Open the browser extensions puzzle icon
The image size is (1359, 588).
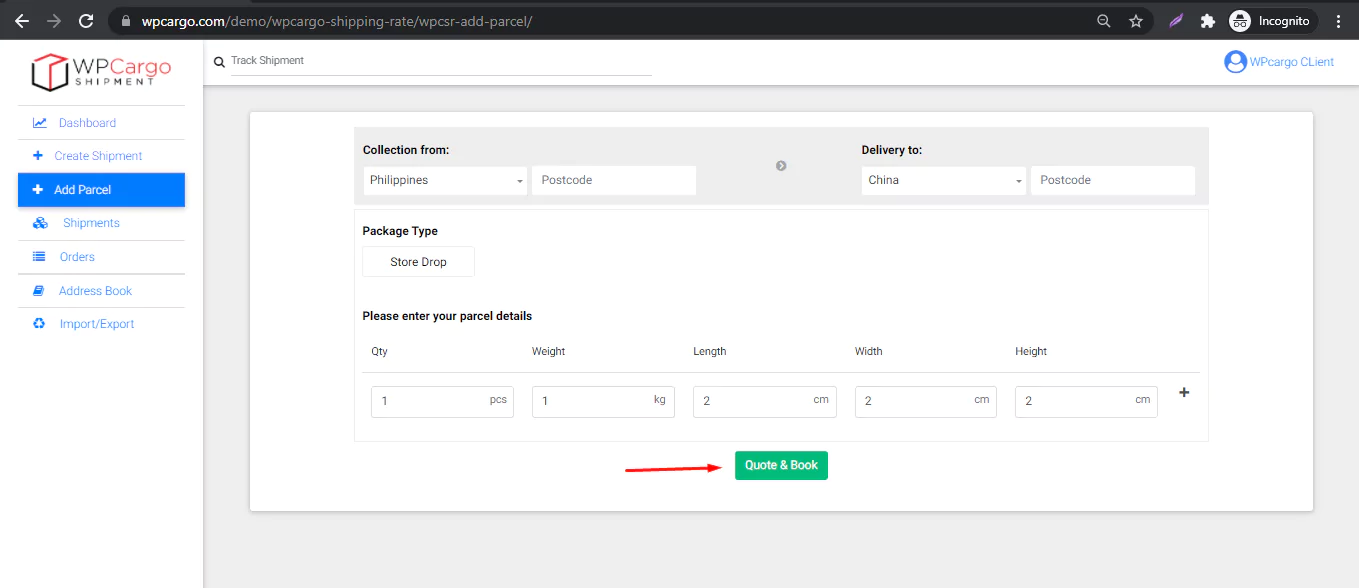pos(1207,21)
